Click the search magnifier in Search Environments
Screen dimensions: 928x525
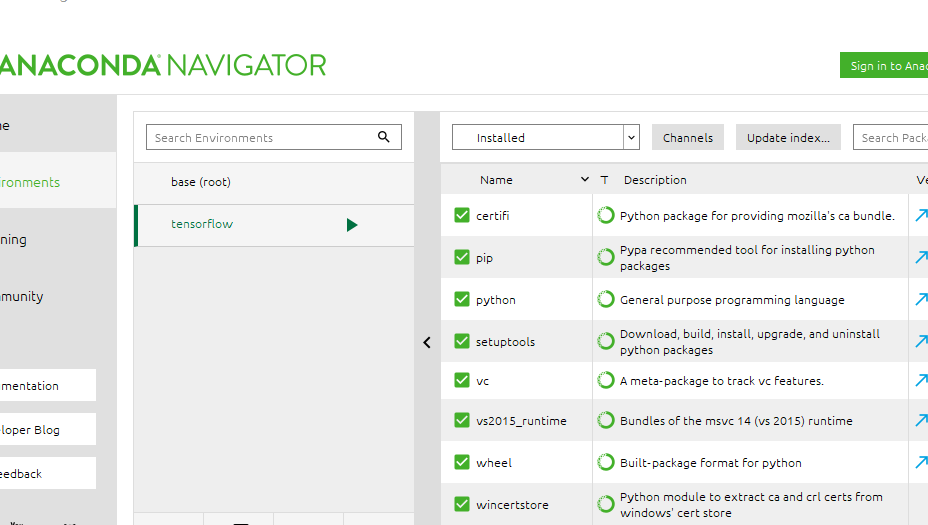click(384, 137)
